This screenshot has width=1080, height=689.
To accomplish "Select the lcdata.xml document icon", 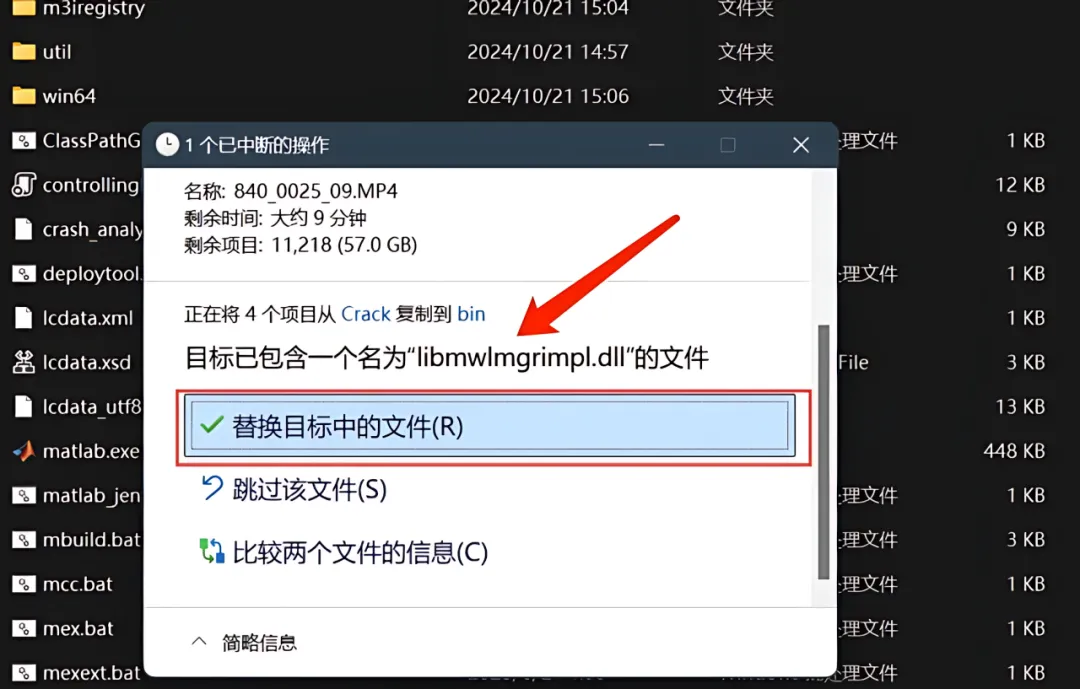I will 24,318.
